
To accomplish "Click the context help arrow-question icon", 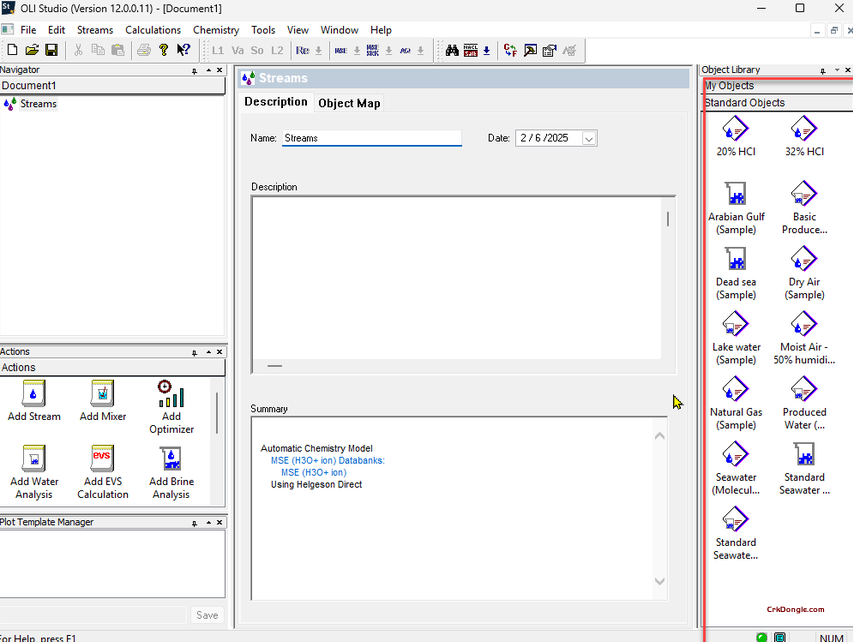I will coord(183,50).
